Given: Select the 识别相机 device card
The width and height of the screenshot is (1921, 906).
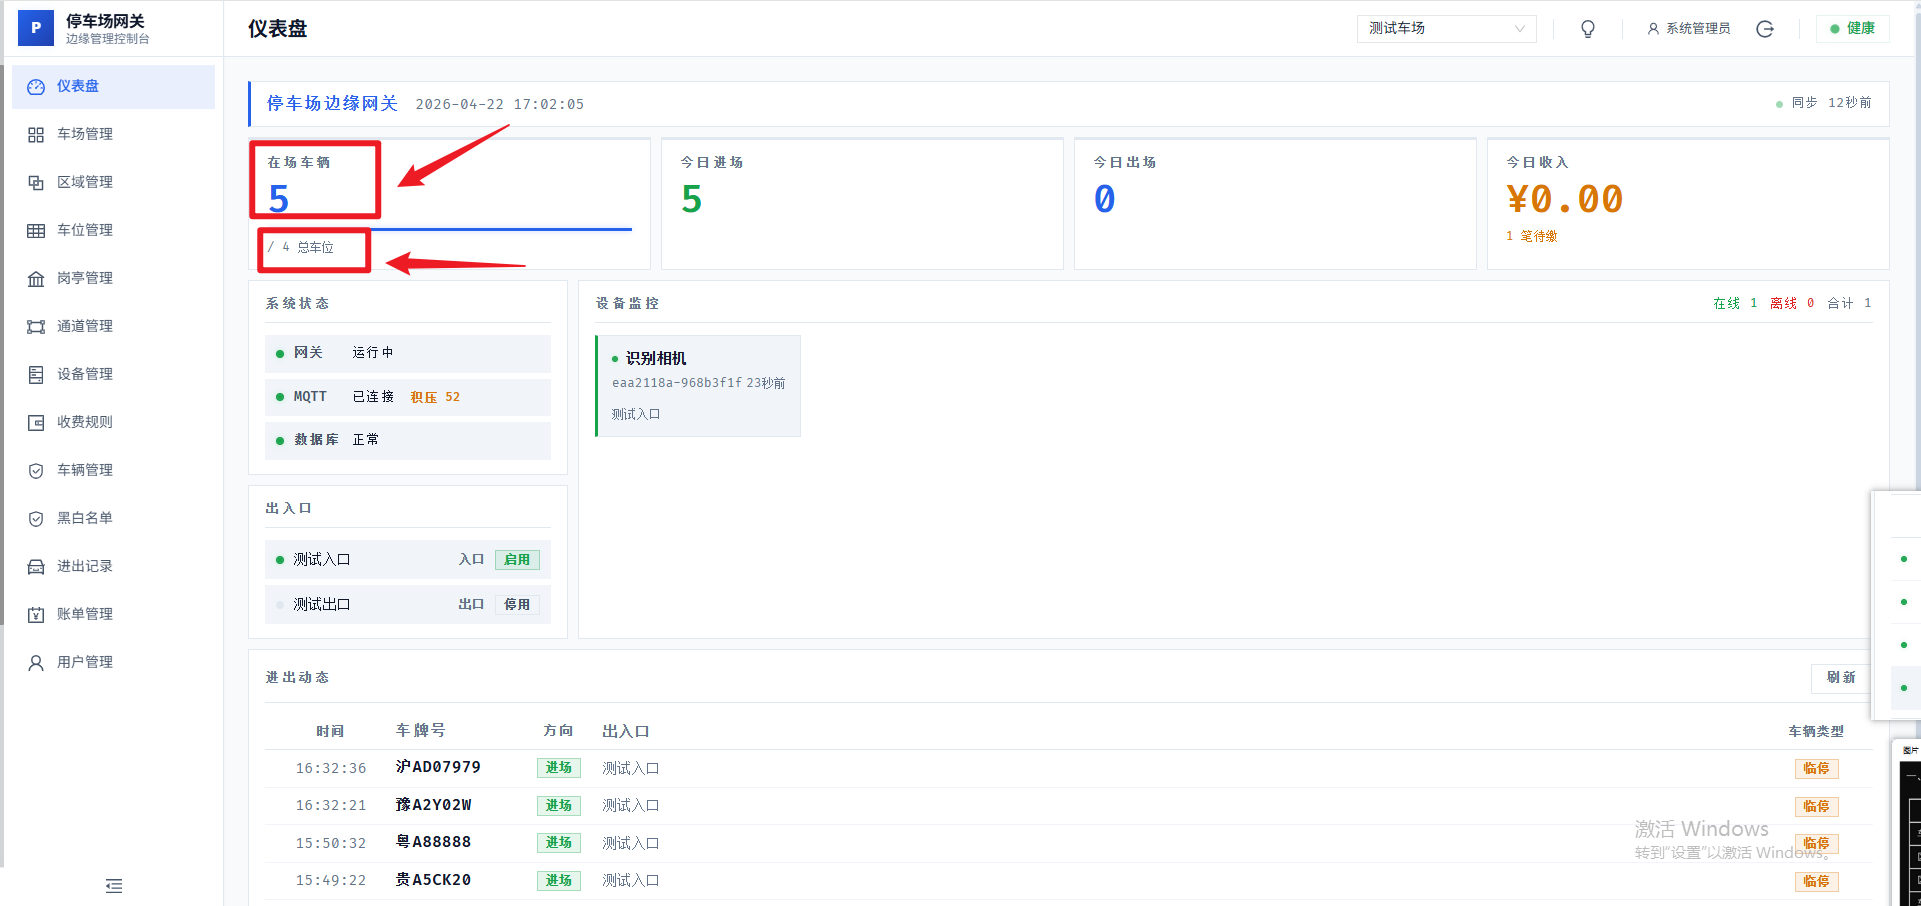Looking at the screenshot, I should coord(698,385).
